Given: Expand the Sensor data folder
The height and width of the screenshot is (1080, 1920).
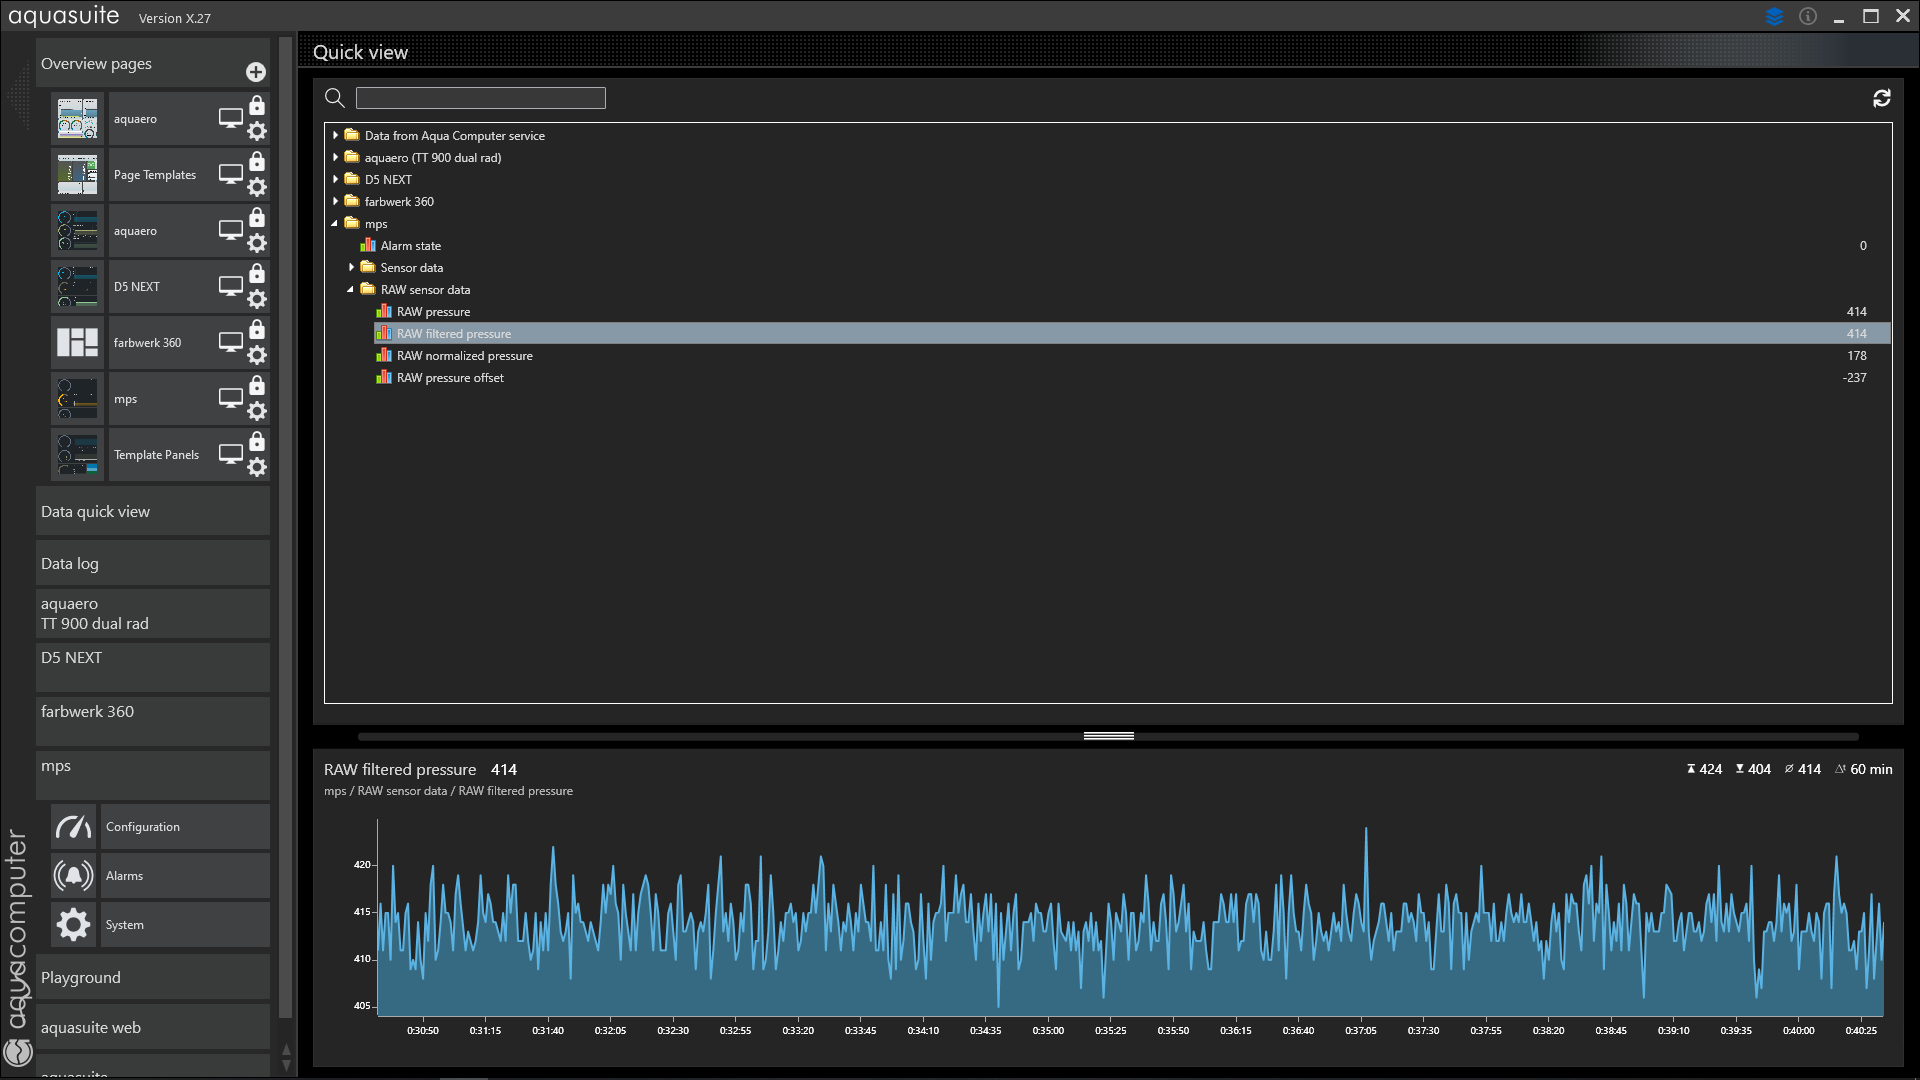Looking at the screenshot, I should tap(351, 268).
